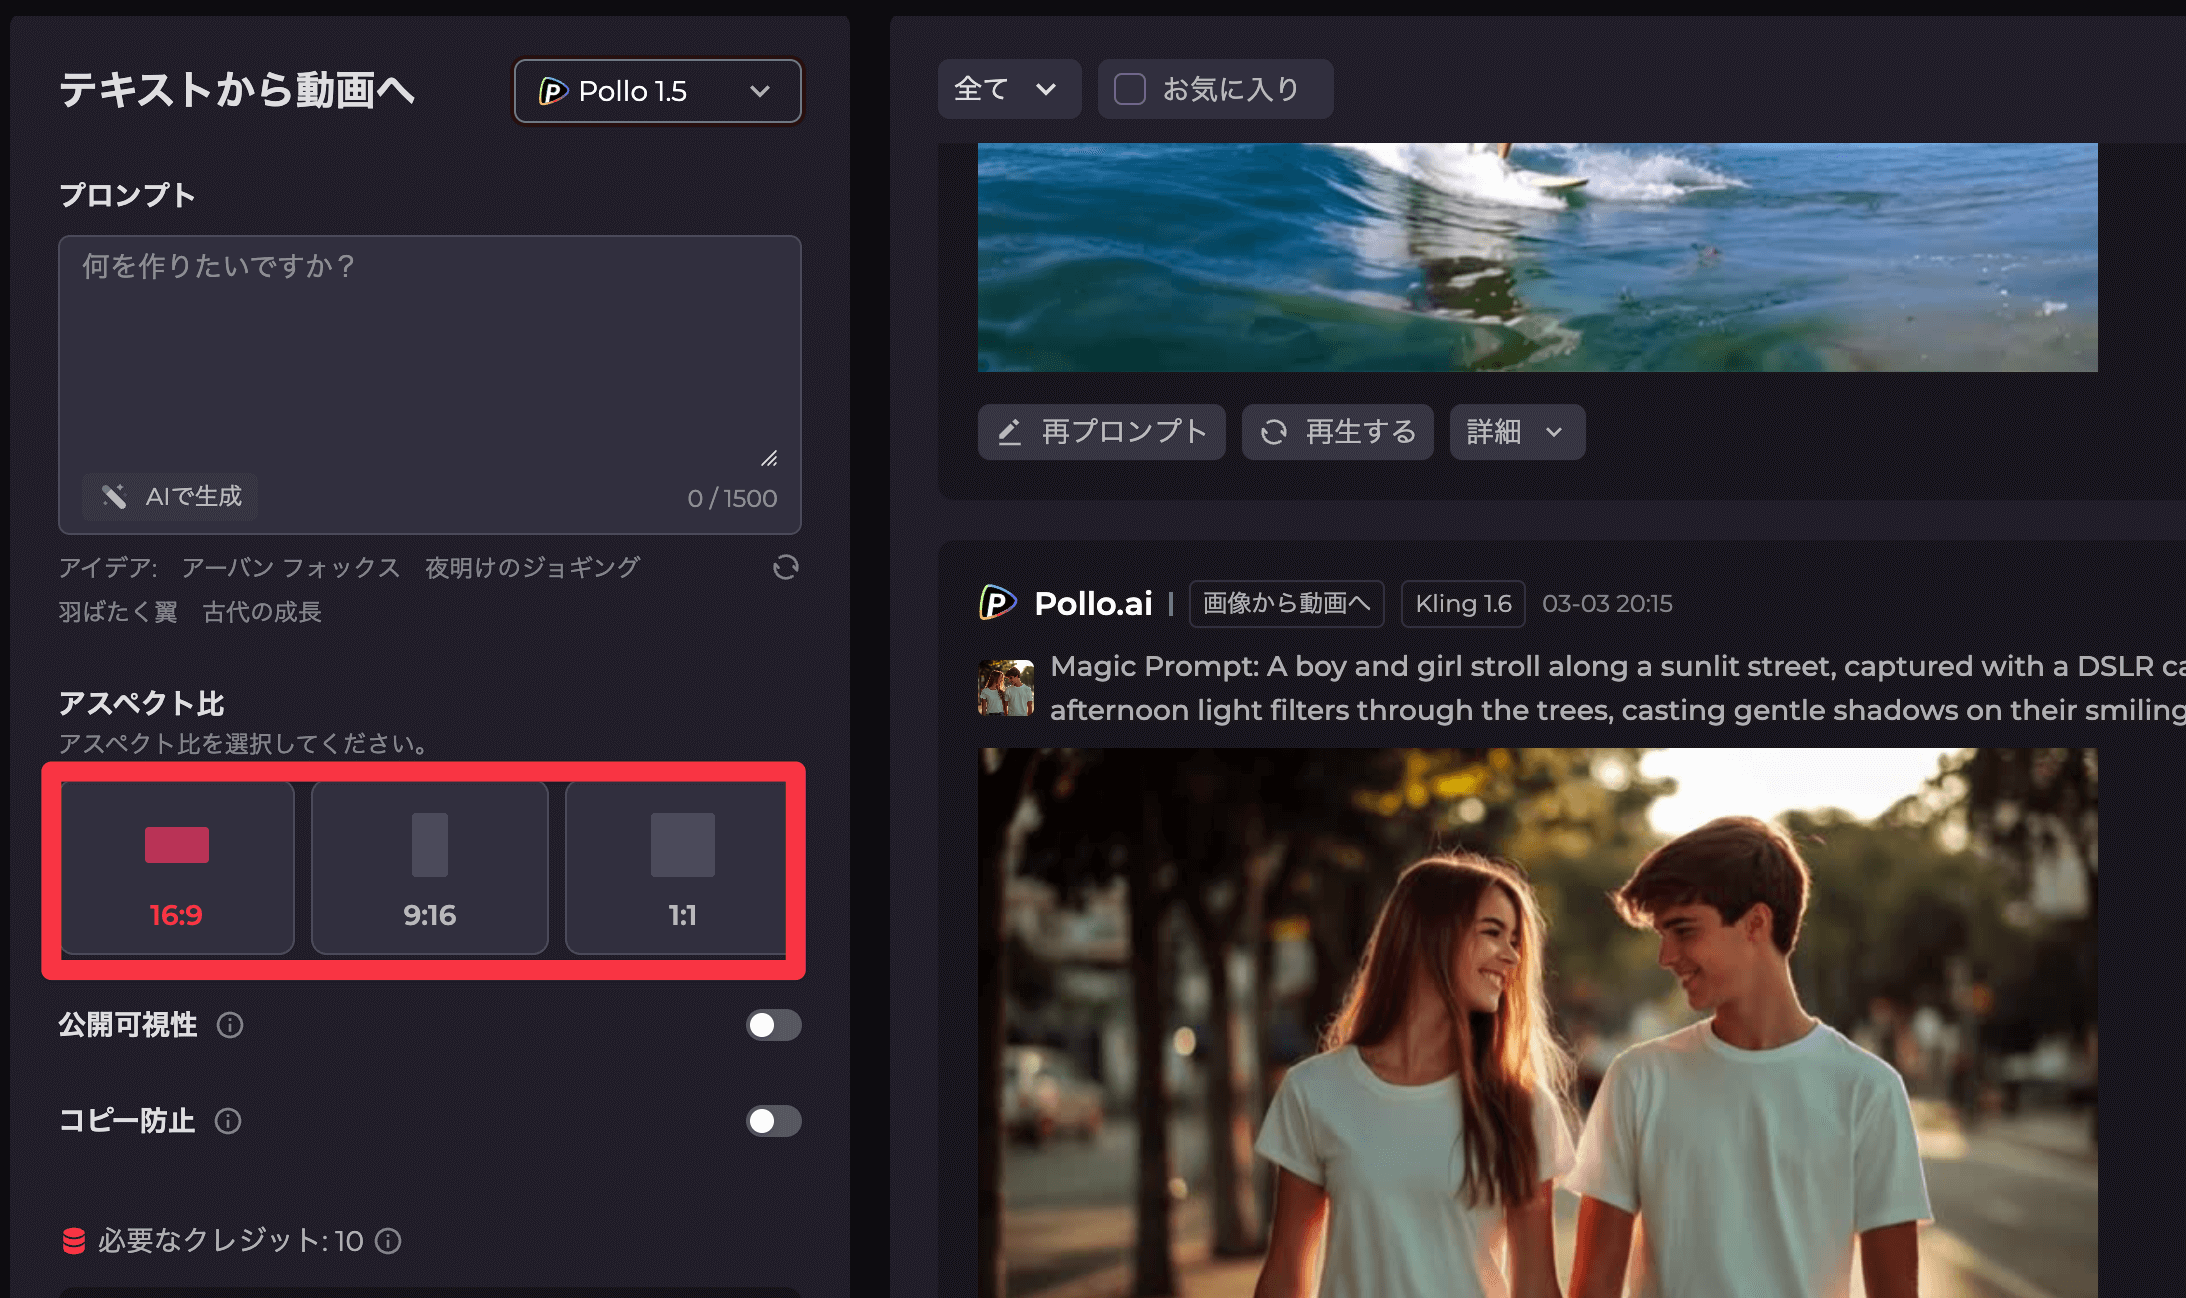Viewport: 2186px width, 1298px height.
Task: Click the Pollo.ai logo in video card
Action: point(997,603)
